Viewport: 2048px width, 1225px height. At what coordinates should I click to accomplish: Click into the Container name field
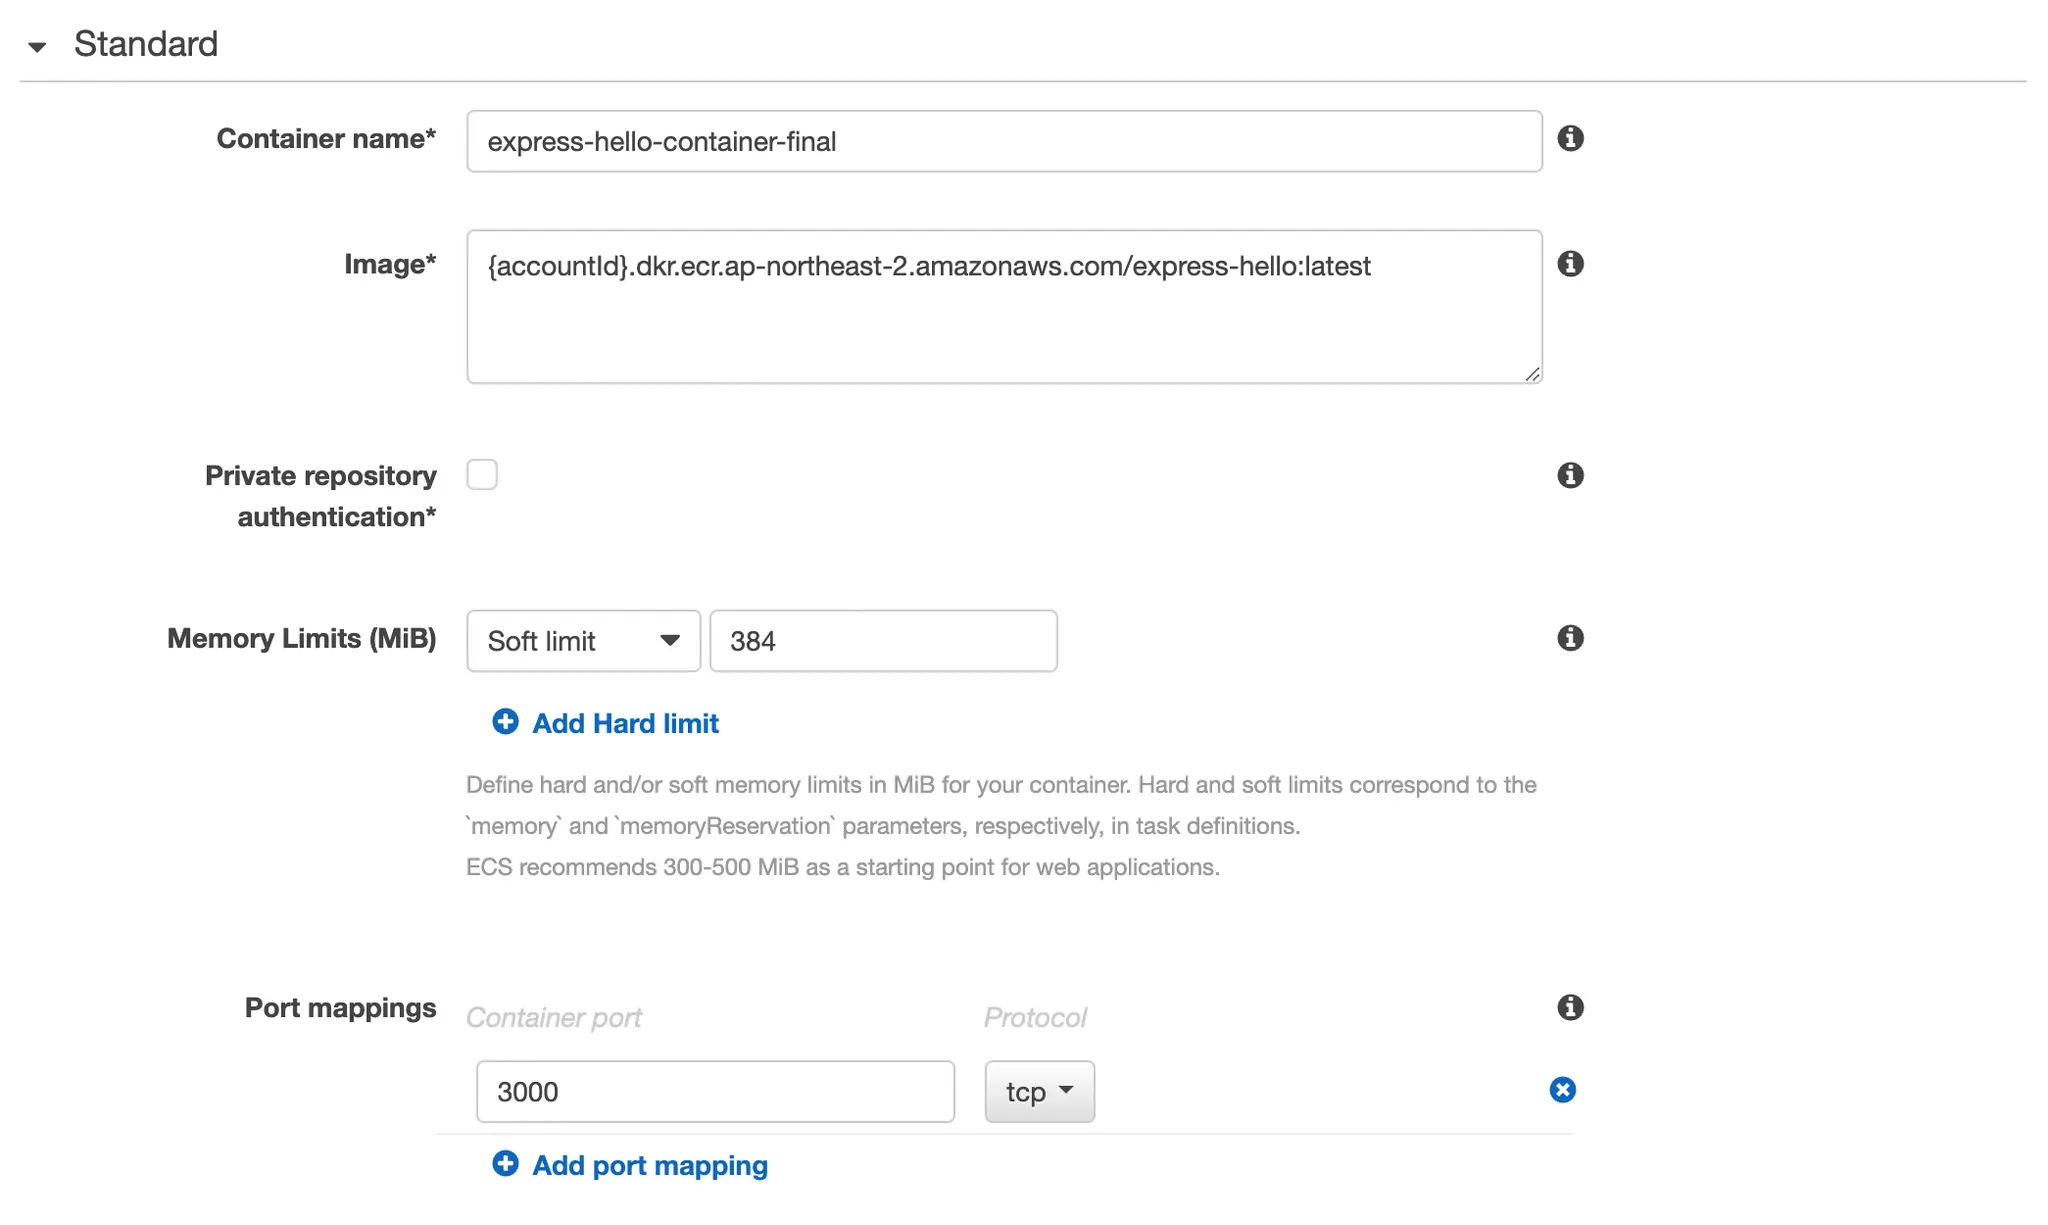[1003, 141]
